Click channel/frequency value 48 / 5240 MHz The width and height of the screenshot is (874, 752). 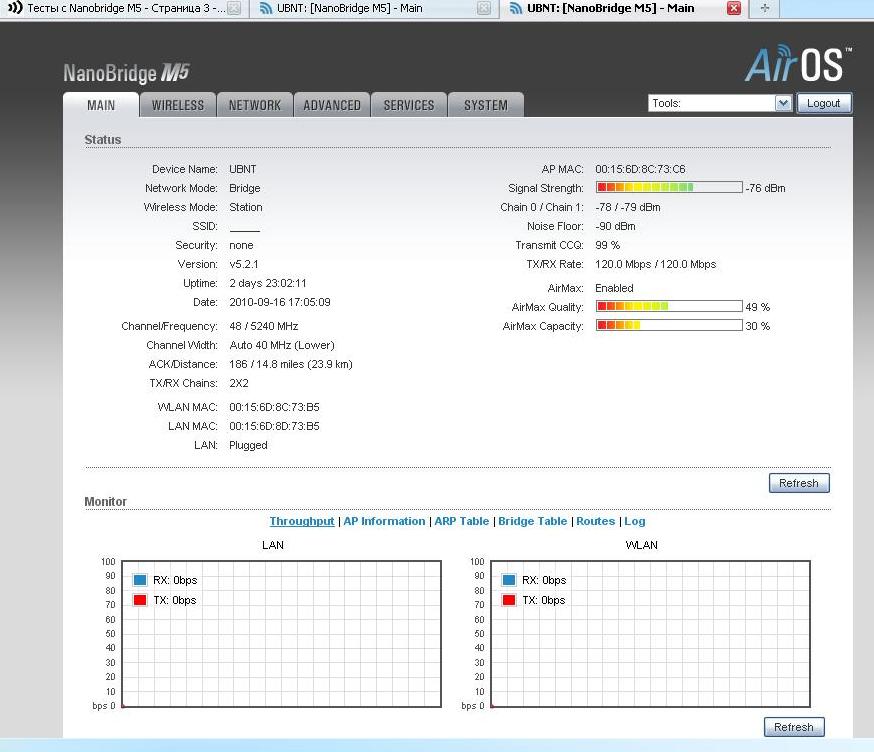point(264,326)
